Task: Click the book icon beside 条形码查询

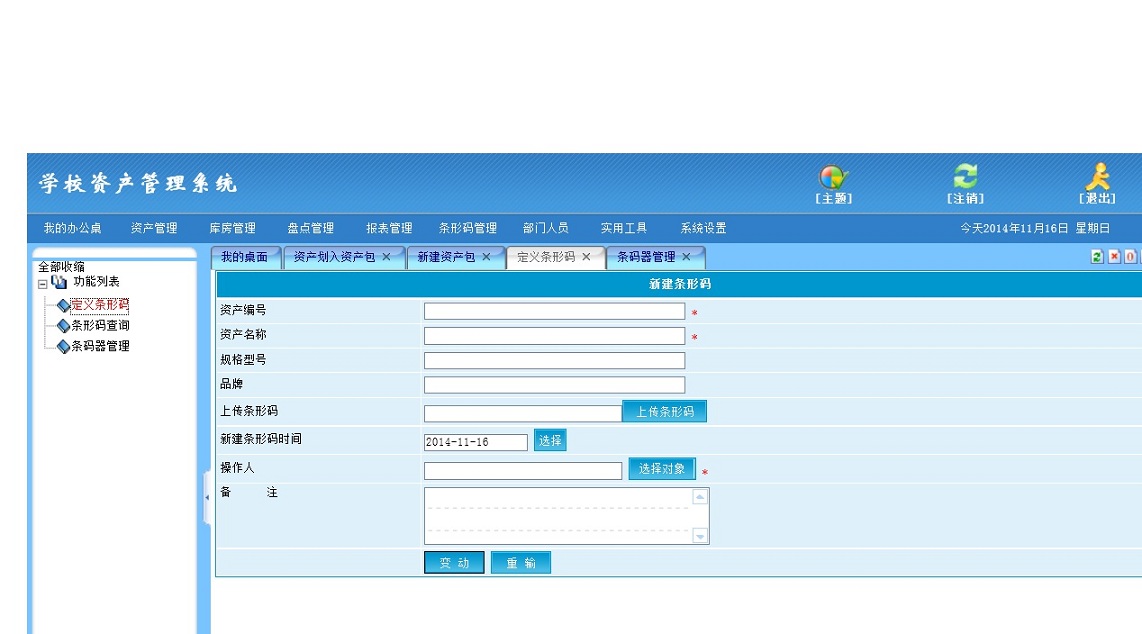Action: 63,326
